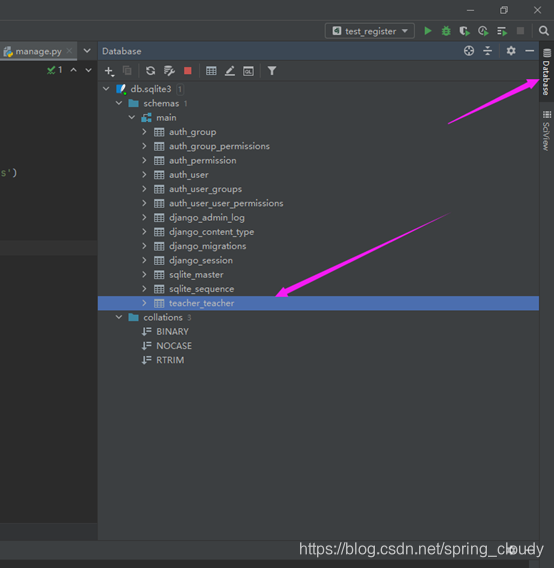Select the django_session table
Screen dimensions: 554x568
click(201, 260)
